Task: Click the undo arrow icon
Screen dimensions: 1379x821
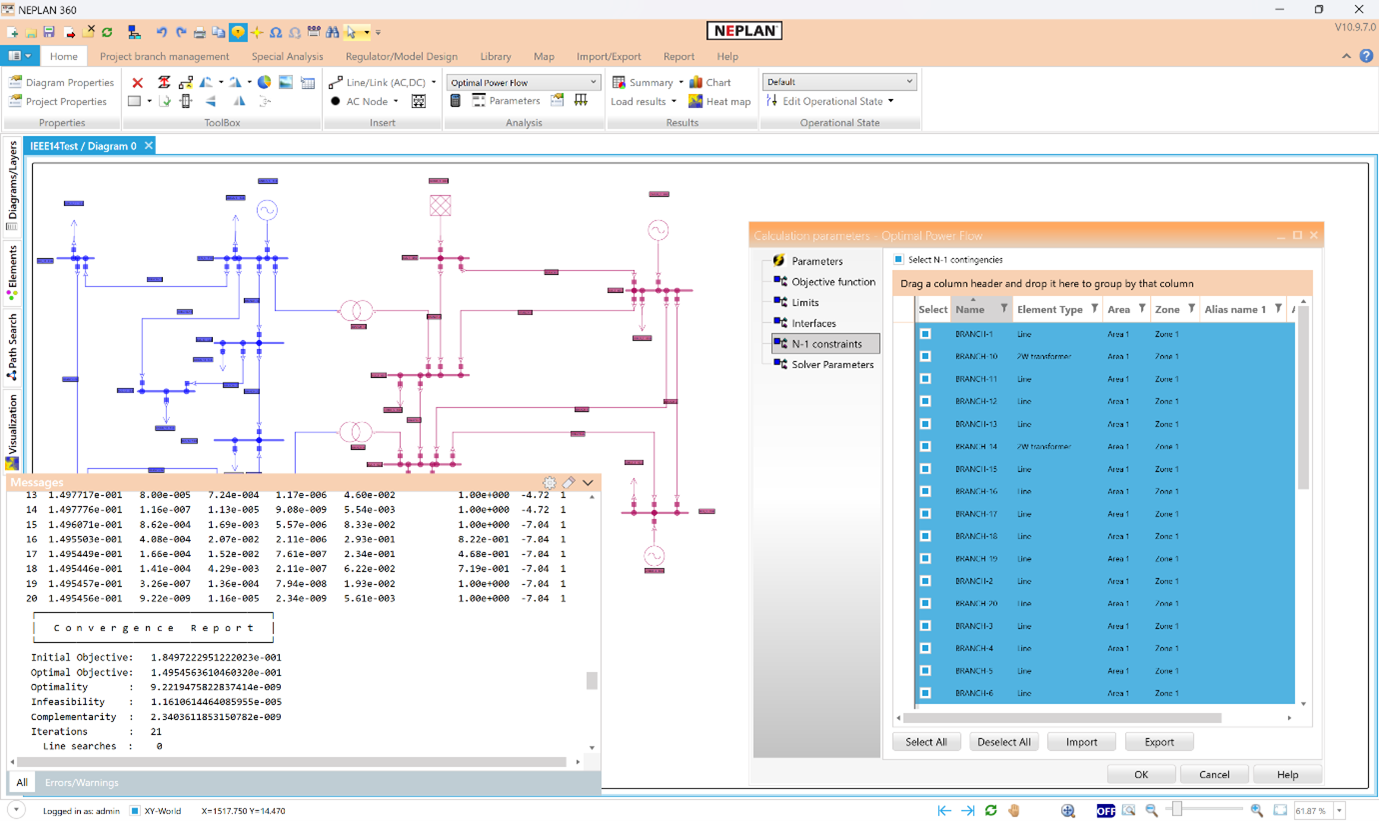Action: [x=161, y=32]
